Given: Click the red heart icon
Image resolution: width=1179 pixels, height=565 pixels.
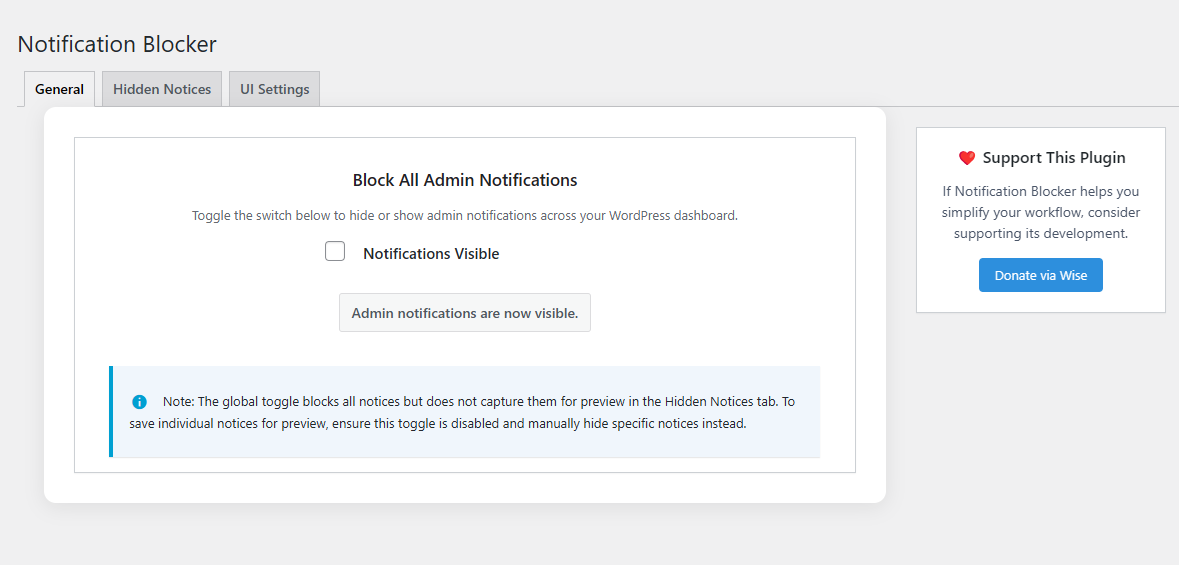Looking at the screenshot, I should tap(966, 158).
